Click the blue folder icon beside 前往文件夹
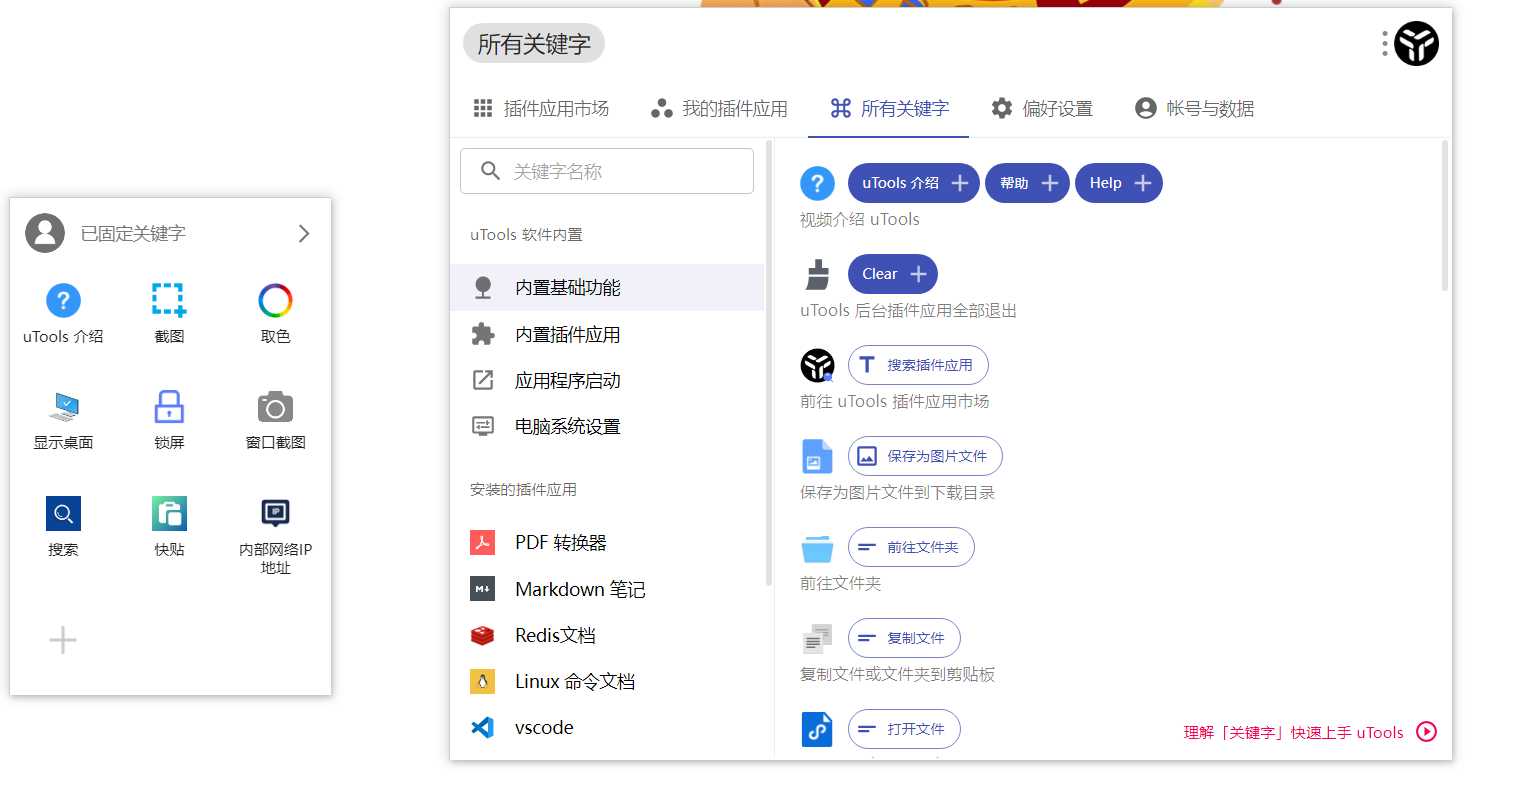Viewport: 1515px width, 806px height. coord(817,548)
